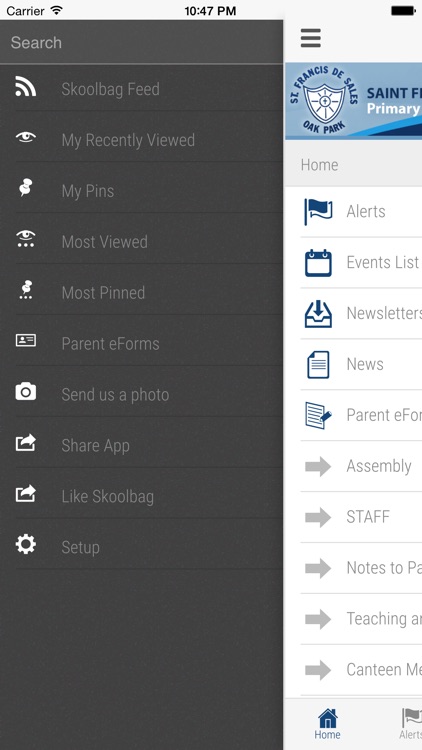Tap the Most Pinned pin icon
The height and width of the screenshot is (750, 422).
click(25, 290)
